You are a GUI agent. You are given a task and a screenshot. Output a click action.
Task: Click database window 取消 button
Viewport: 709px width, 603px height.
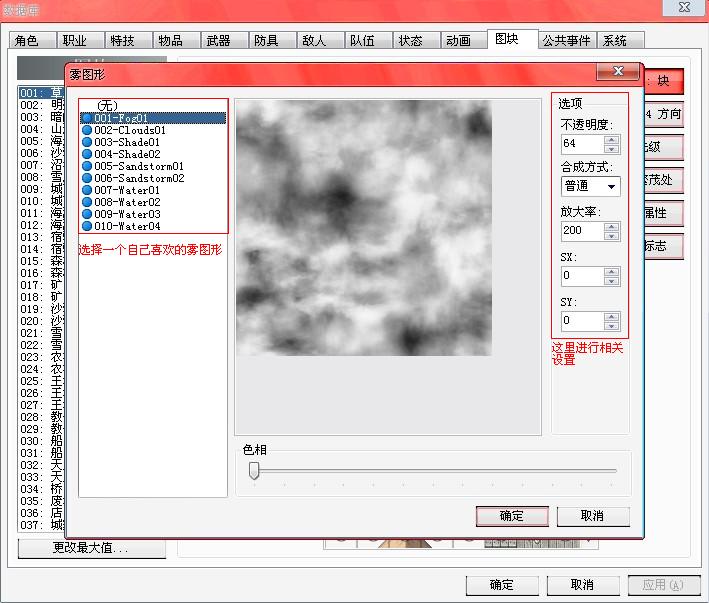[583, 585]
